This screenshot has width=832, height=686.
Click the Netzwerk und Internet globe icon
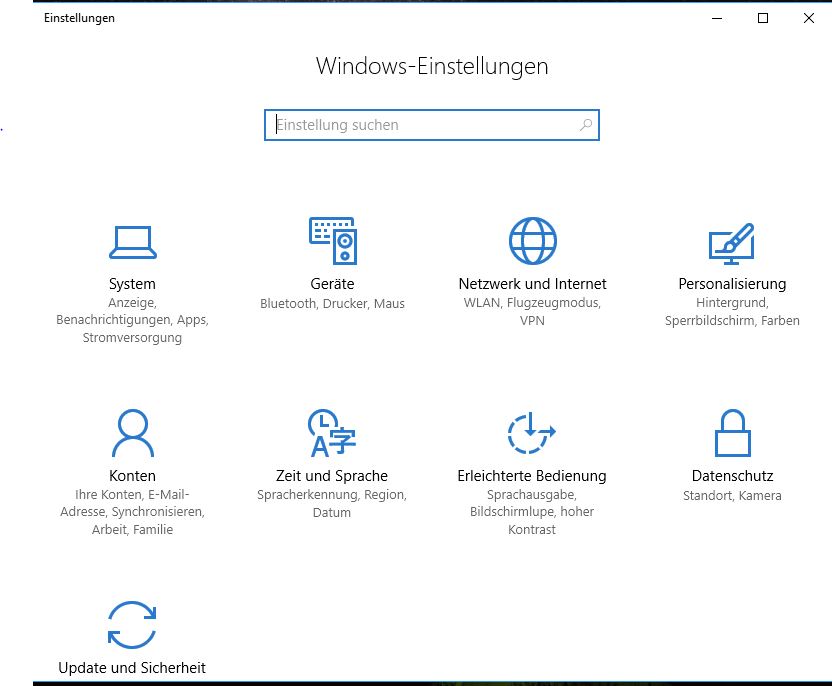[532, 241]
